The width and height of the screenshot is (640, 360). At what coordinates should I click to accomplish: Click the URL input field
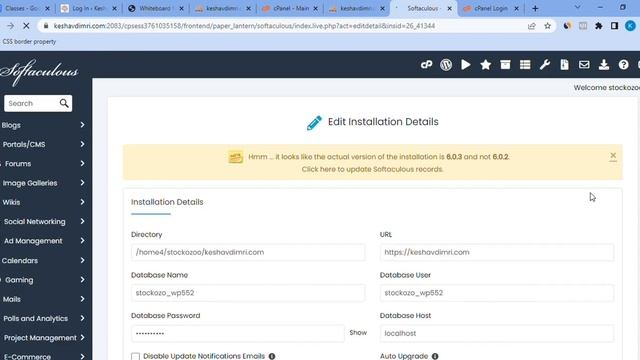click(497, 252)
